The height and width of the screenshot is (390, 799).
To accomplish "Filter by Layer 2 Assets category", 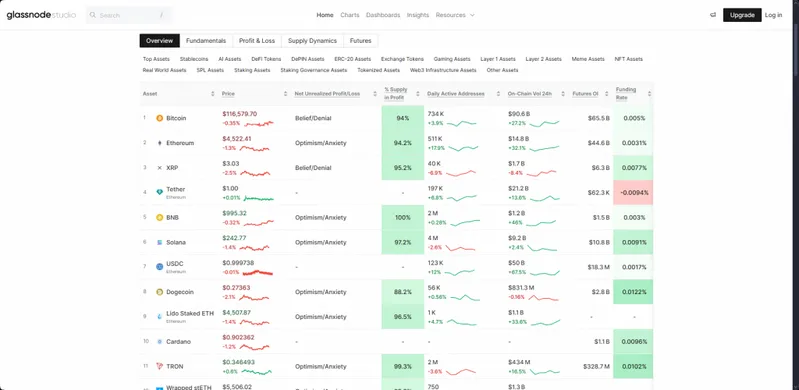I will tap(543, 59).
